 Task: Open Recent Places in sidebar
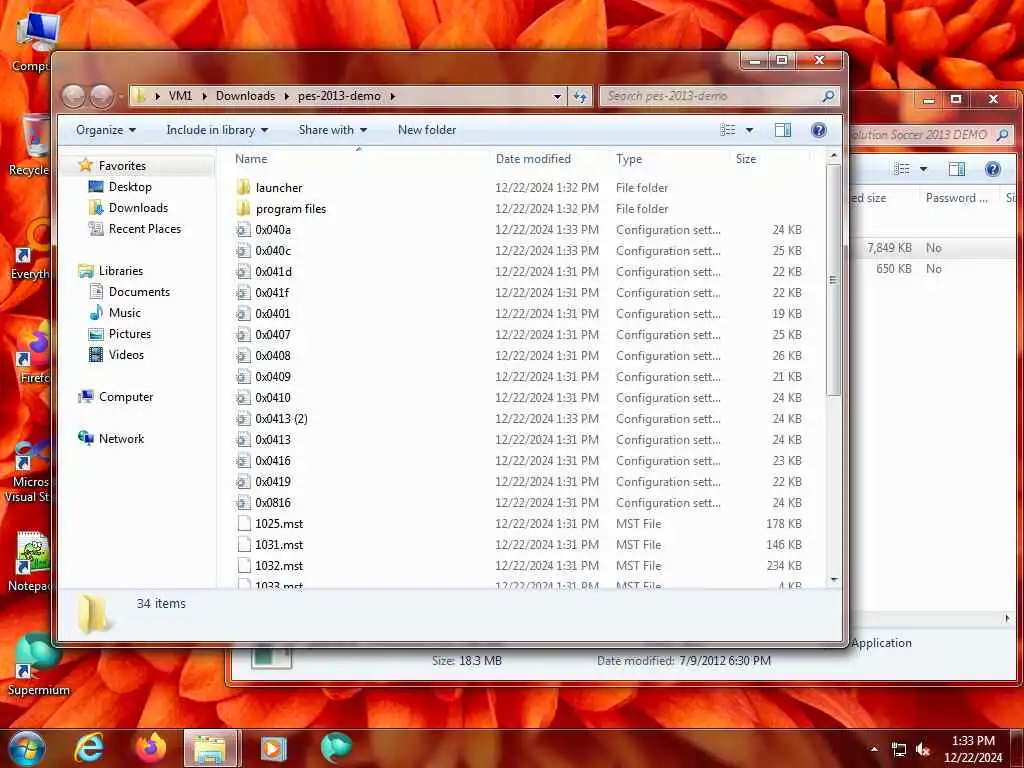pos(144,229)
